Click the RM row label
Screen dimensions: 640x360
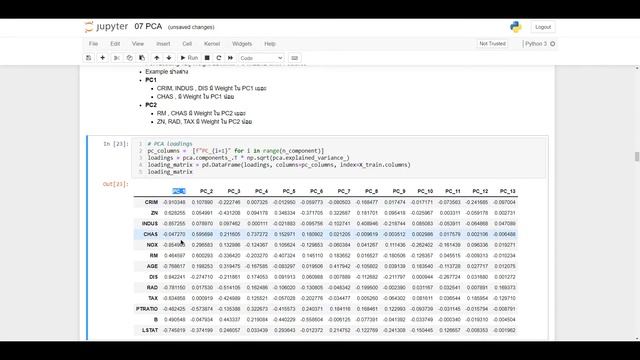[154, 256]
